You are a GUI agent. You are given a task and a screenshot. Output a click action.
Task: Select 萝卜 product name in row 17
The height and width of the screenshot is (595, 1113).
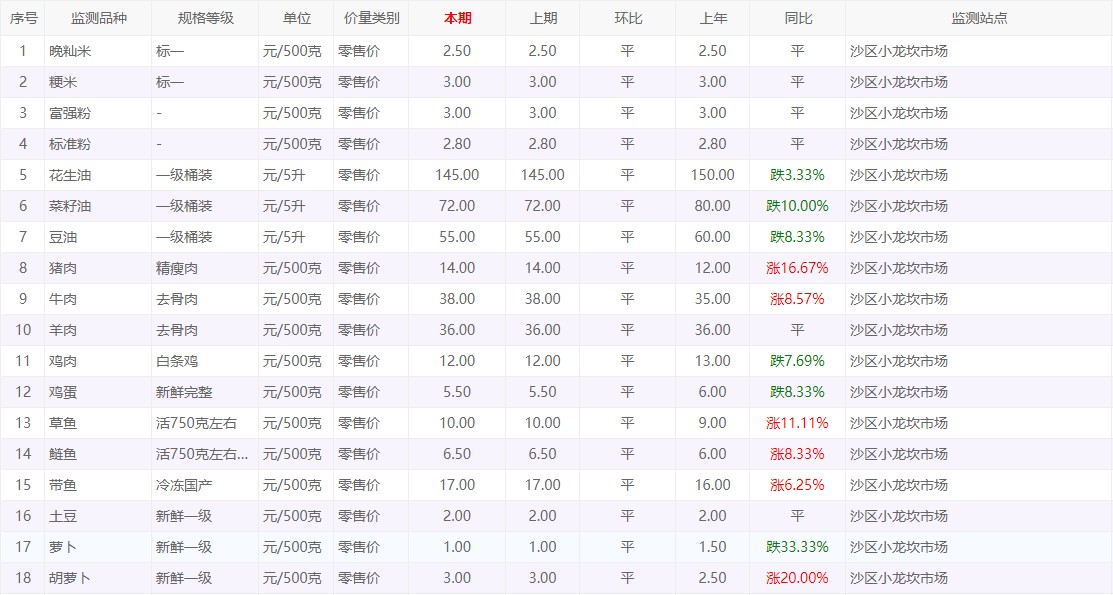coord(63,547)
